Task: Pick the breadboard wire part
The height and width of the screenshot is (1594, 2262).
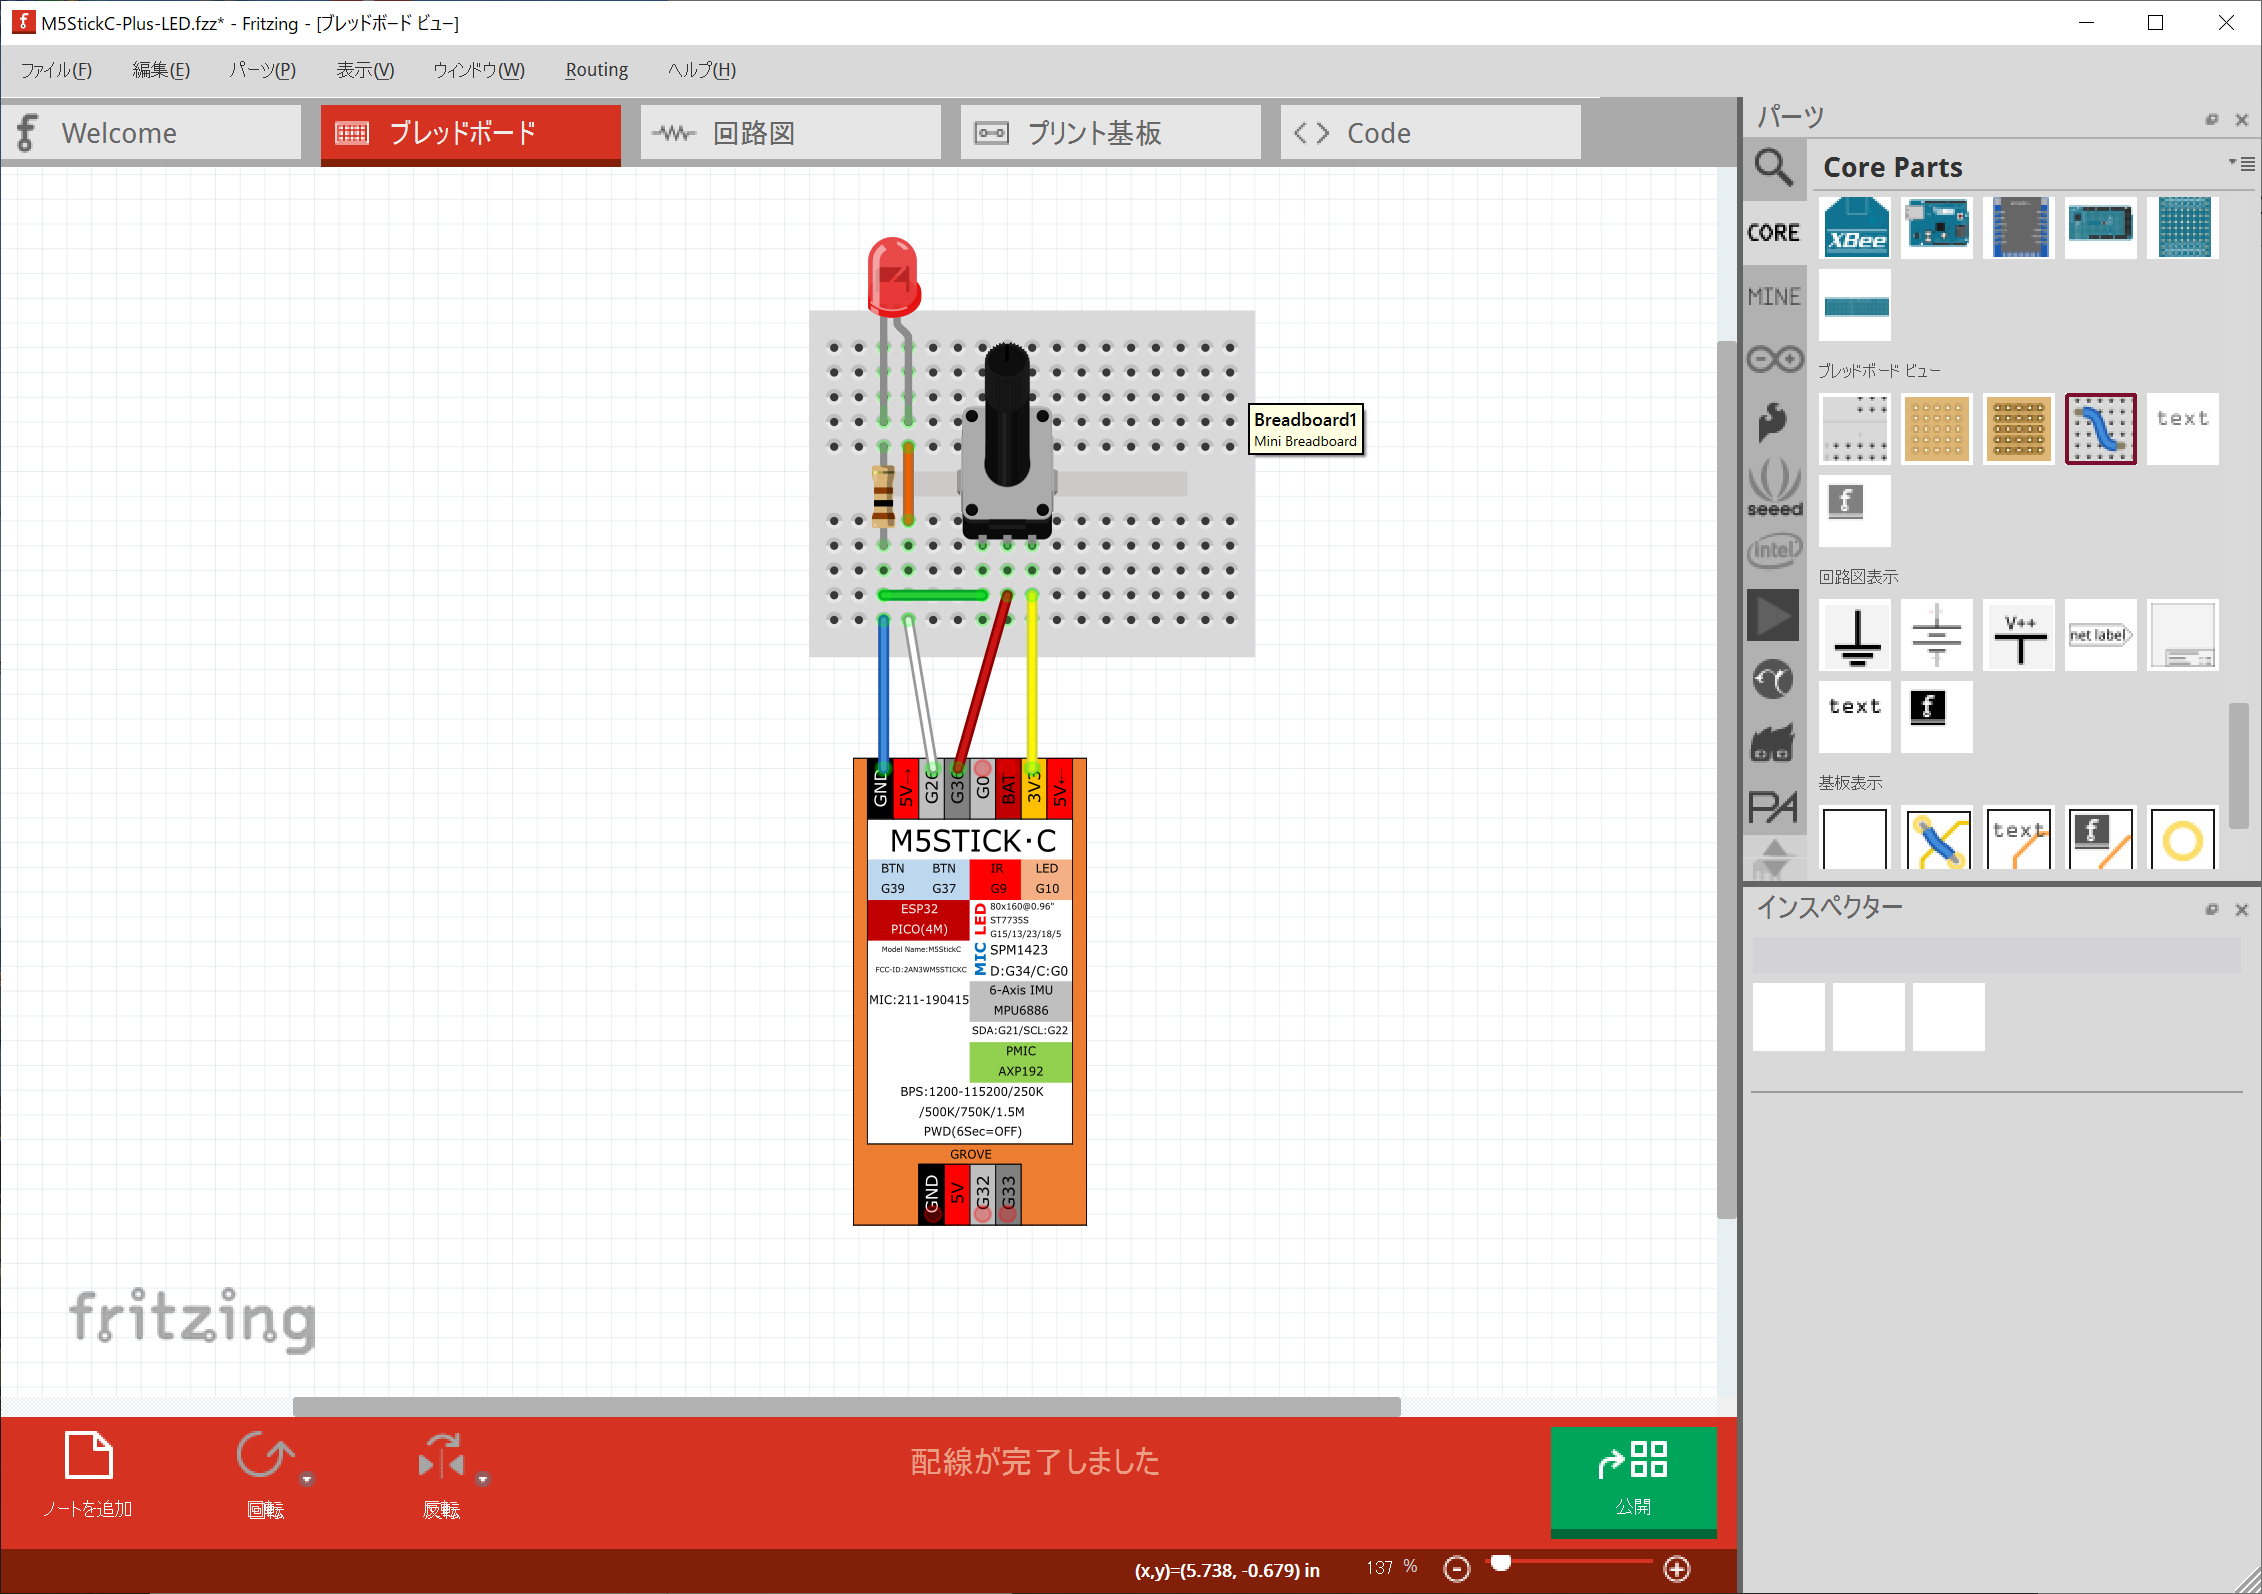Action: (2101, 429)
